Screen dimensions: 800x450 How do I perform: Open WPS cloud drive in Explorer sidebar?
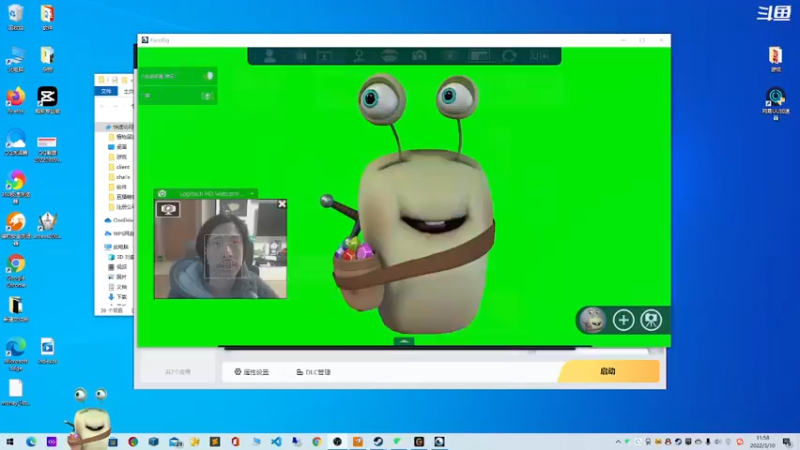[118, 233]
